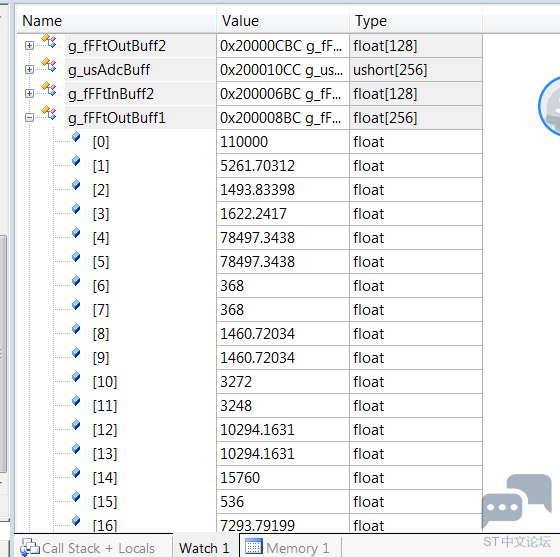Switch to Call Stack + Locals tab
The image size is (560, 557).
coord(88,548)
